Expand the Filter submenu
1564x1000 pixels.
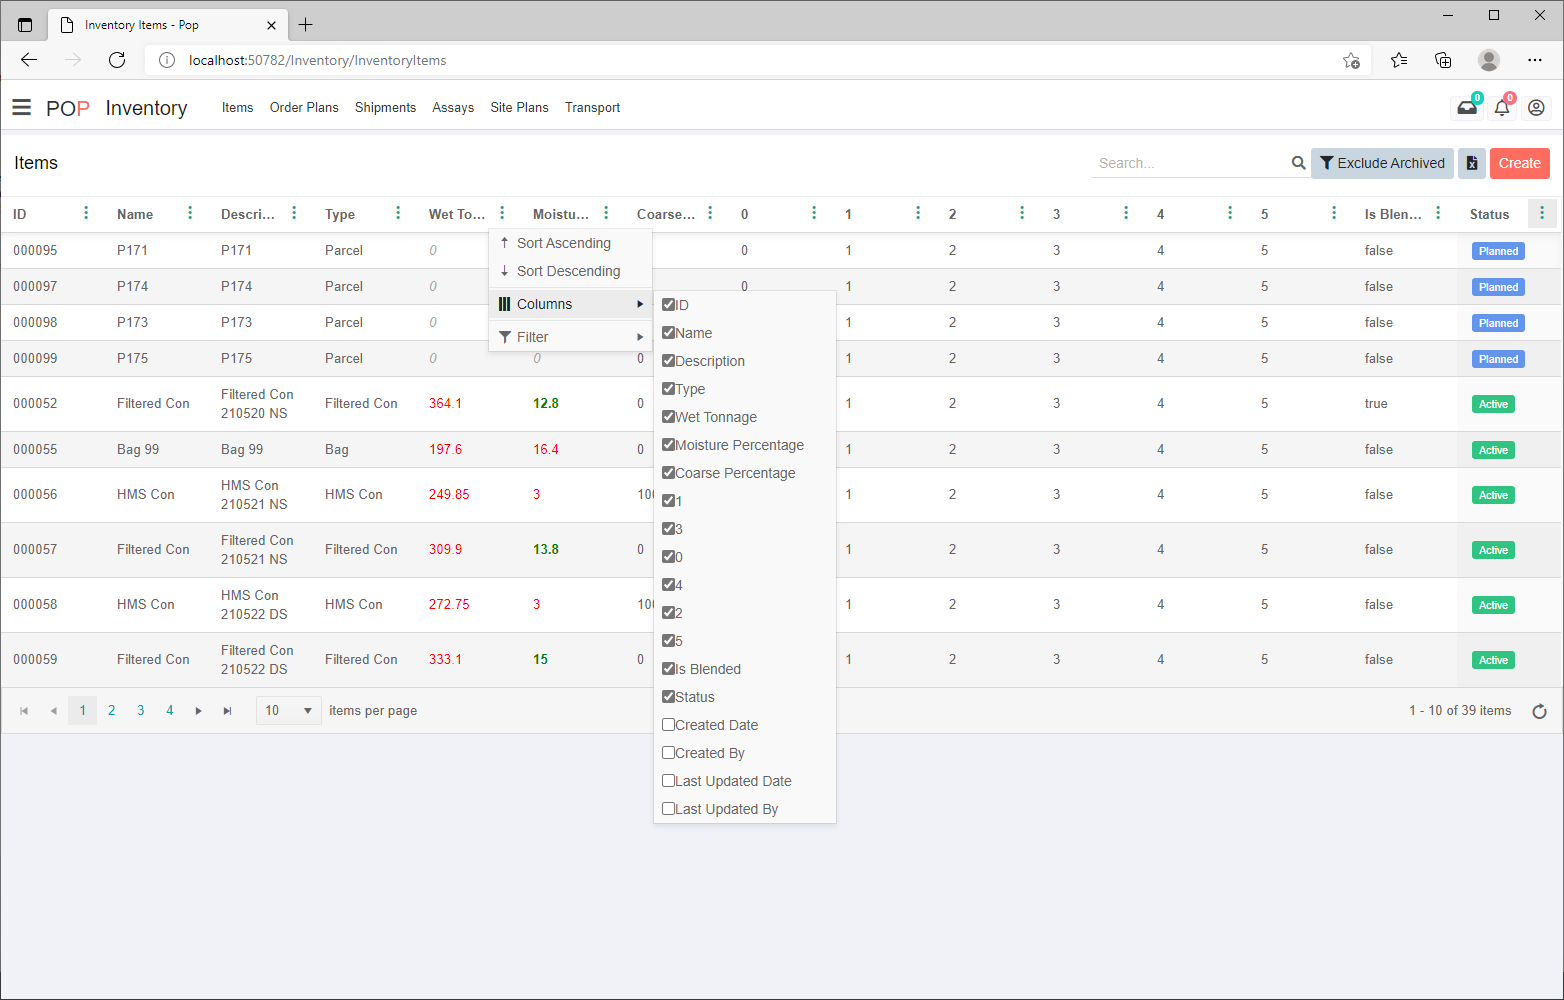coord(570,337)
